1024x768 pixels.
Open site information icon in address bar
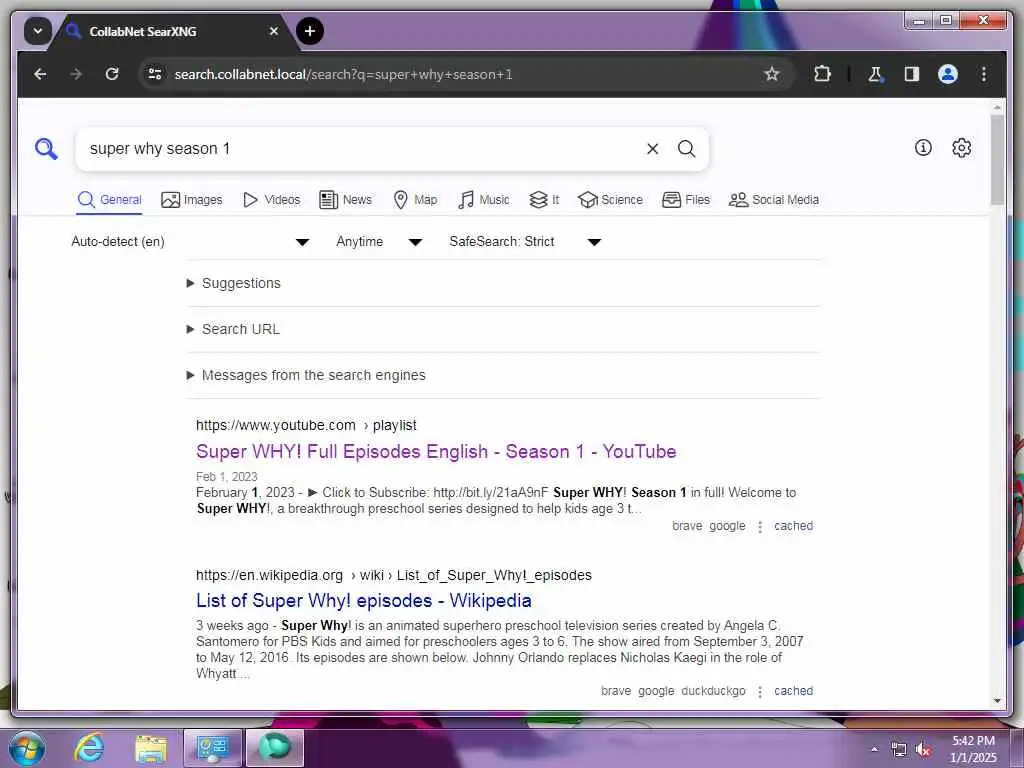[155, 74]
